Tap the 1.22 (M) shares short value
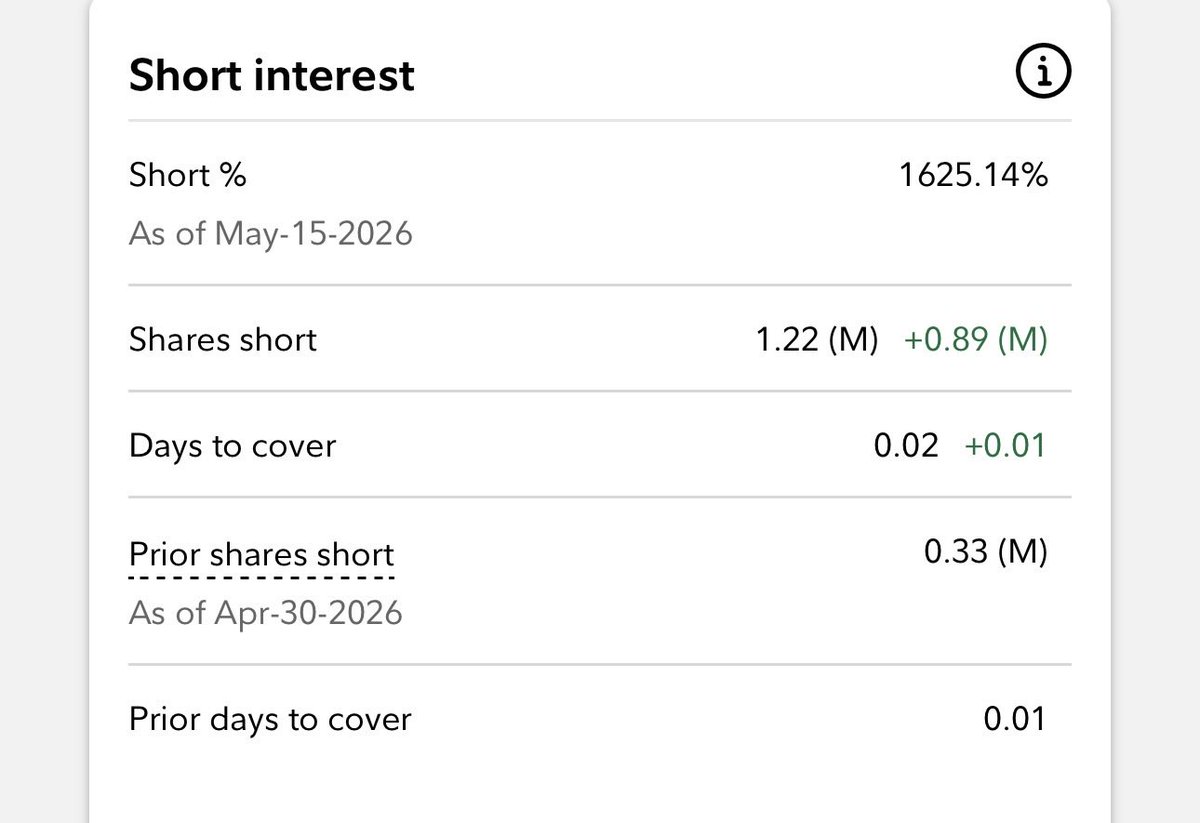The width and height of the screenshot is (1200, 823). [817, 340]
